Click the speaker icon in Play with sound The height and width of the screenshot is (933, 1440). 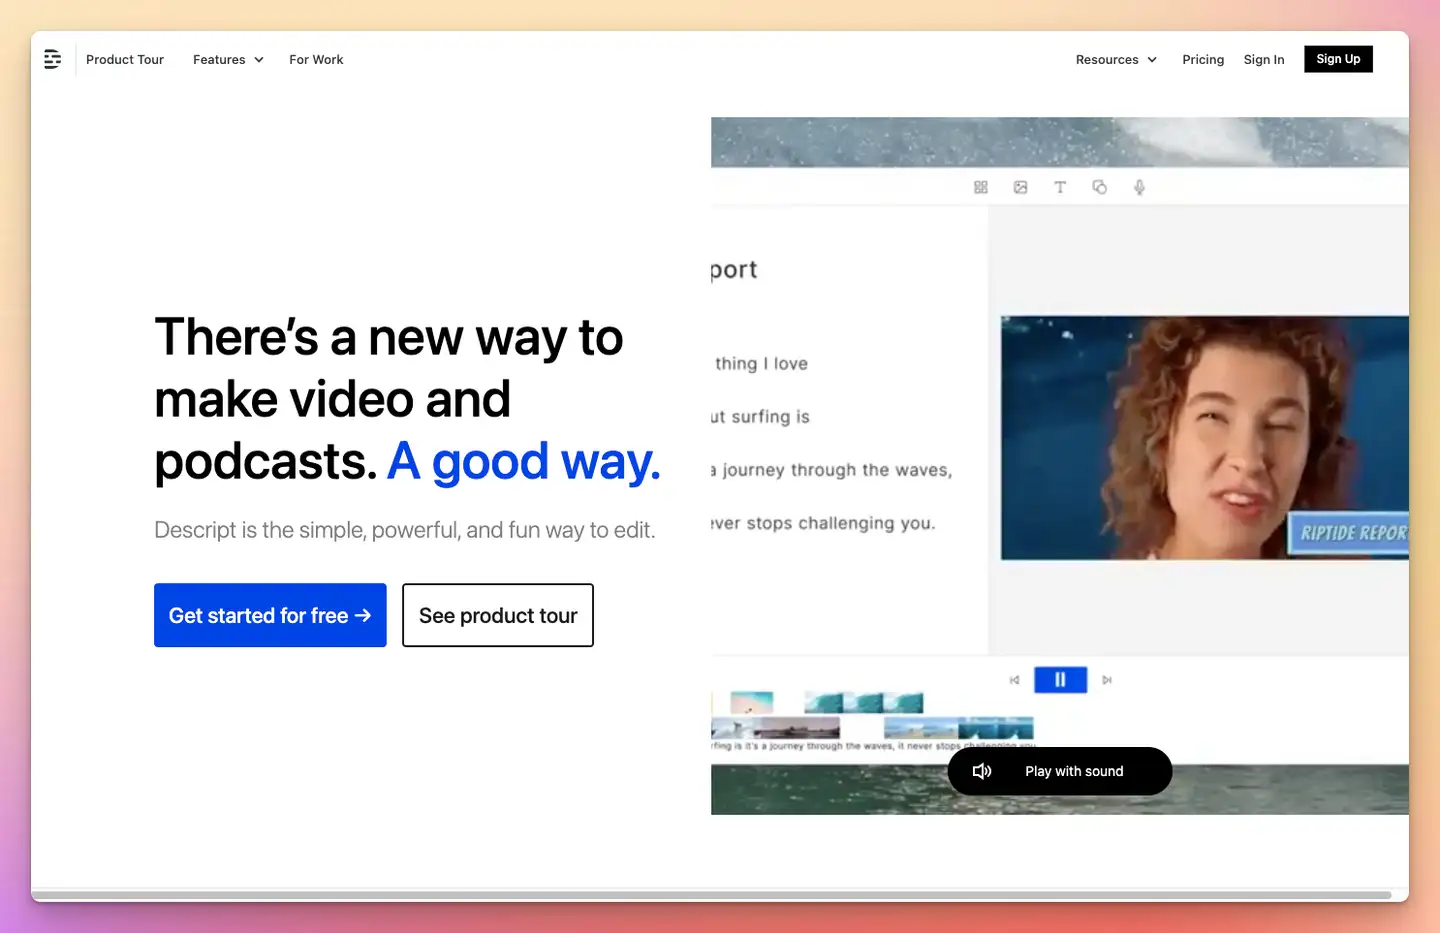click(x=982, y=771)
